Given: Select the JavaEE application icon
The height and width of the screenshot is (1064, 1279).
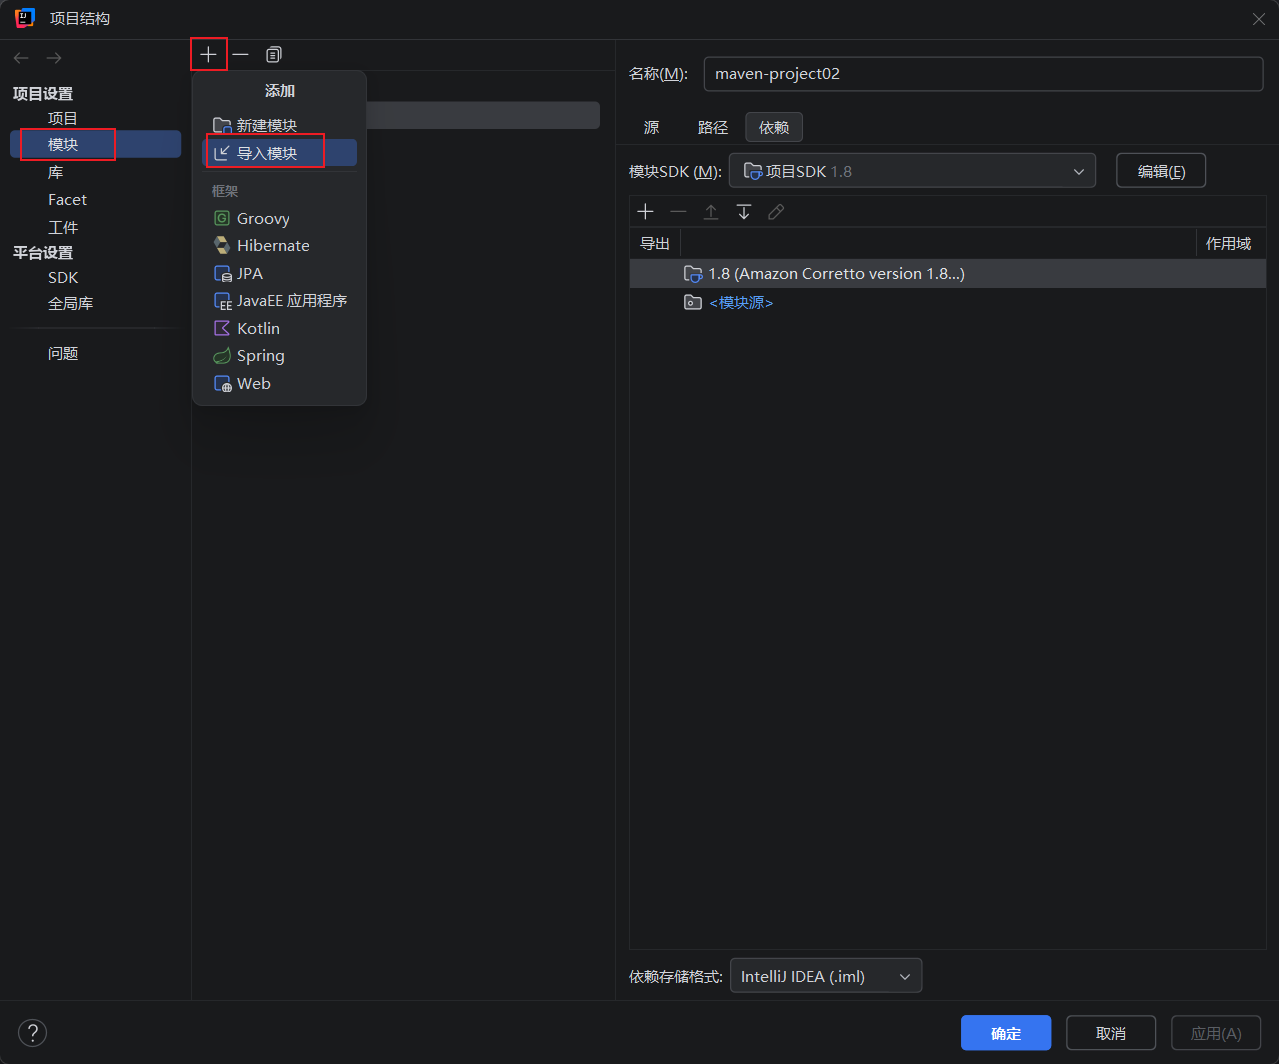Looking at the screenshot, I should (x=222, y=301).
